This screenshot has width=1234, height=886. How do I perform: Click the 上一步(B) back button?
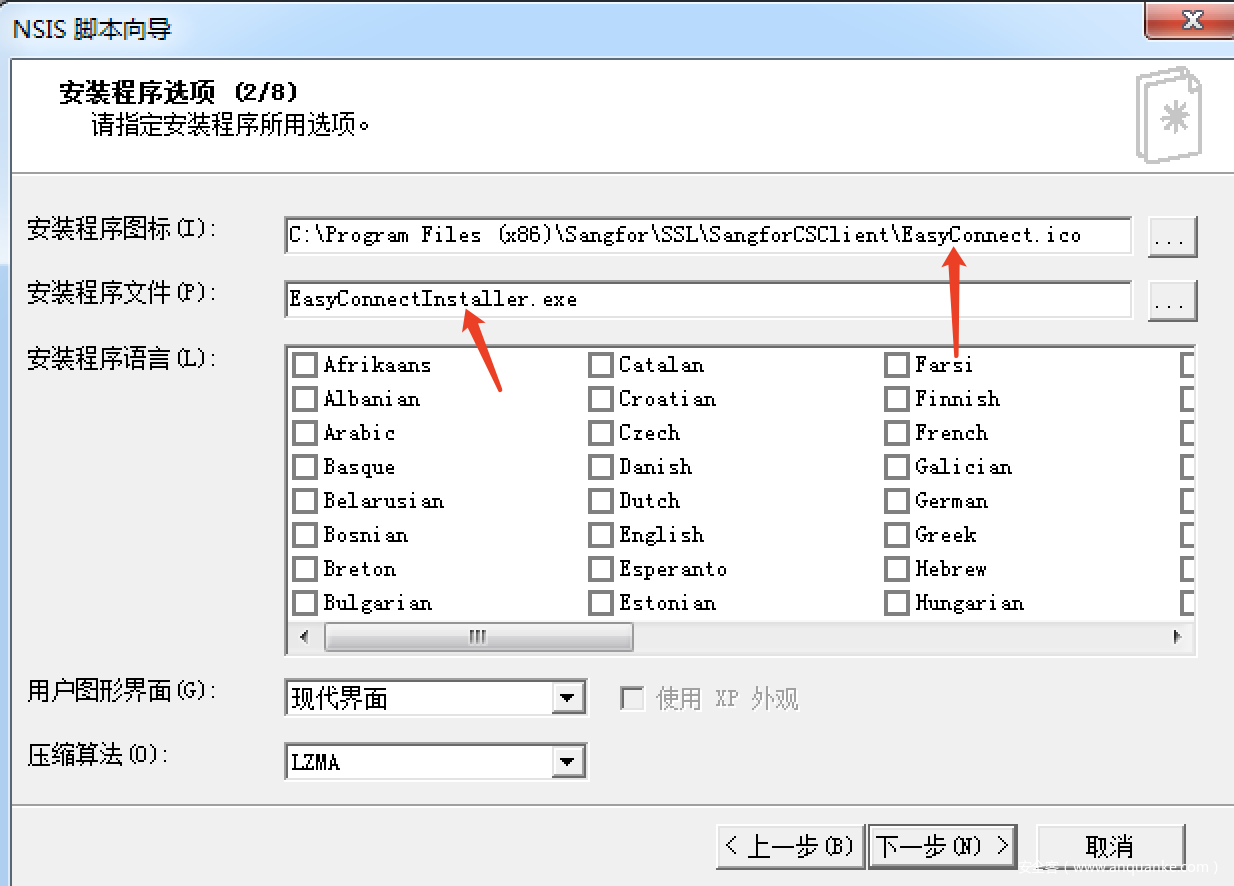(x=790, y=846)
